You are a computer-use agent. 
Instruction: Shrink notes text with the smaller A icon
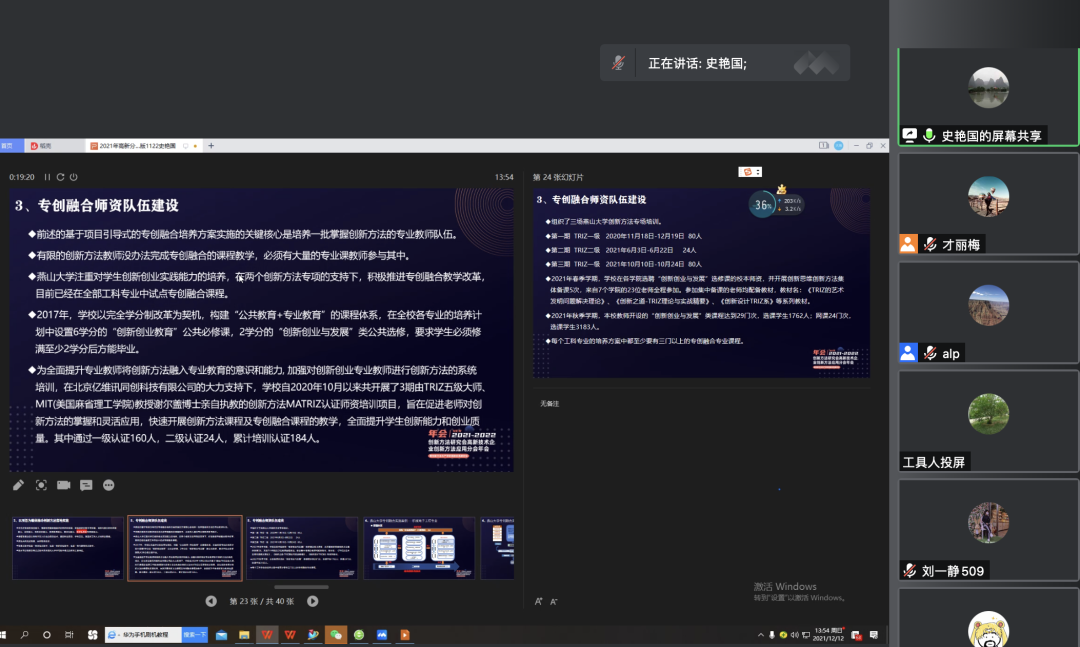click(553, 601)
